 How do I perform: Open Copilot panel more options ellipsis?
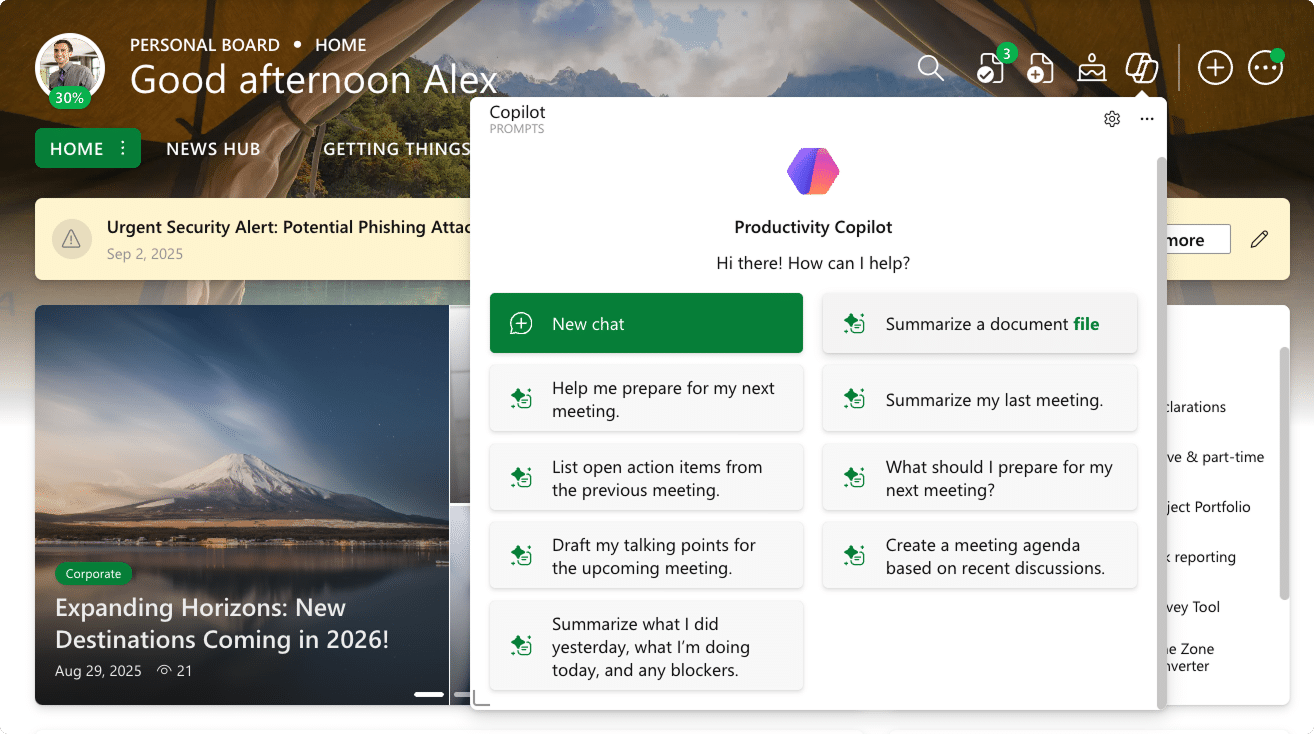(x=1147, y=119)
